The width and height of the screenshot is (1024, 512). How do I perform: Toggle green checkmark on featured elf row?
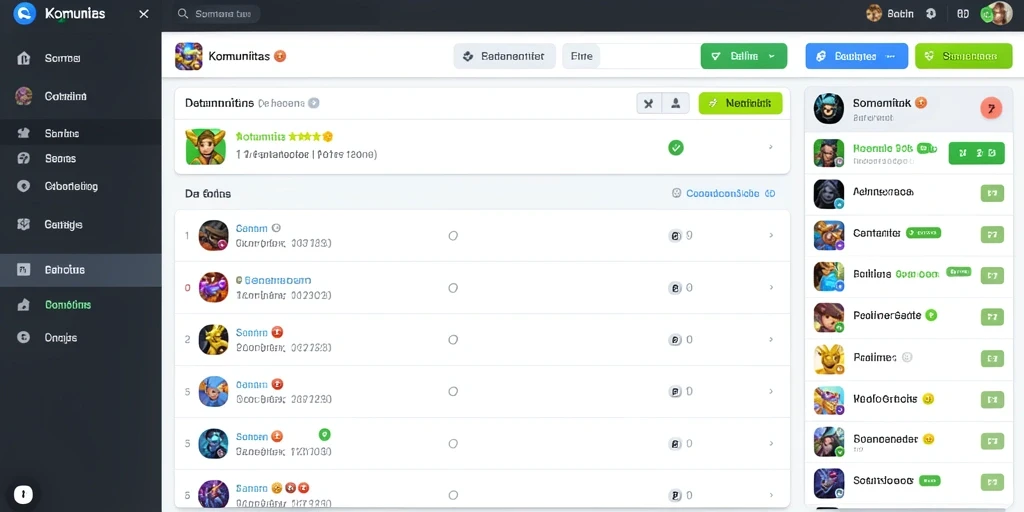pyautogui.click(x=676, y=148)
